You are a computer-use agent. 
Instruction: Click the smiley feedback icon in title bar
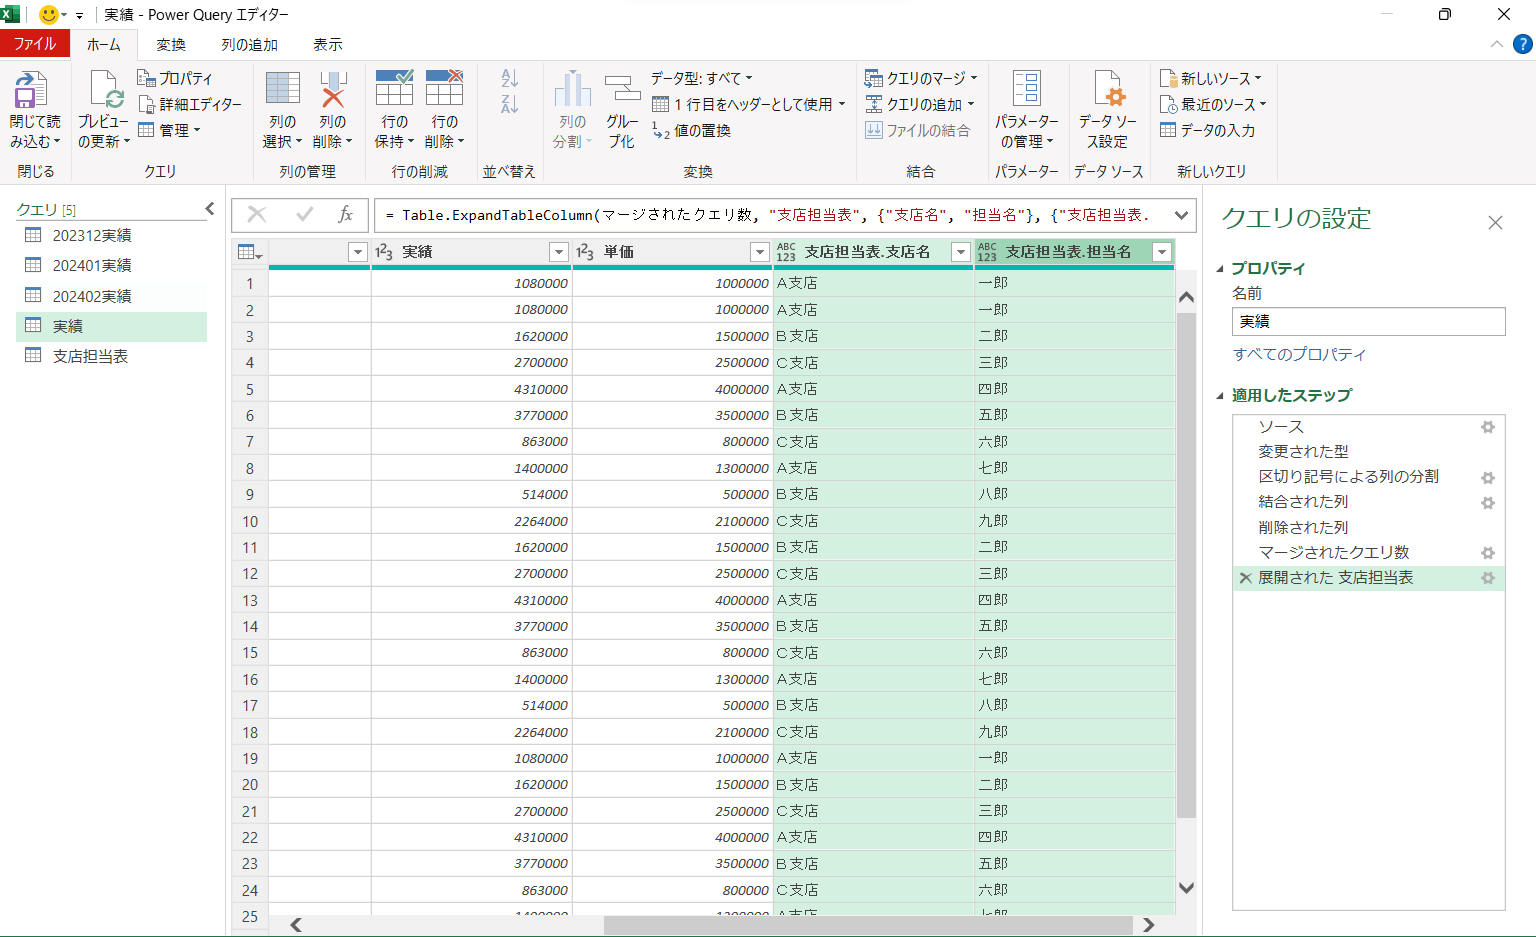(47, 14)
